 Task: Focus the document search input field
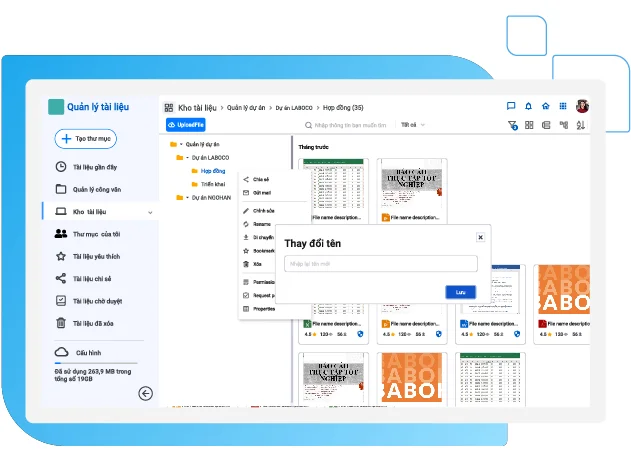350,126
